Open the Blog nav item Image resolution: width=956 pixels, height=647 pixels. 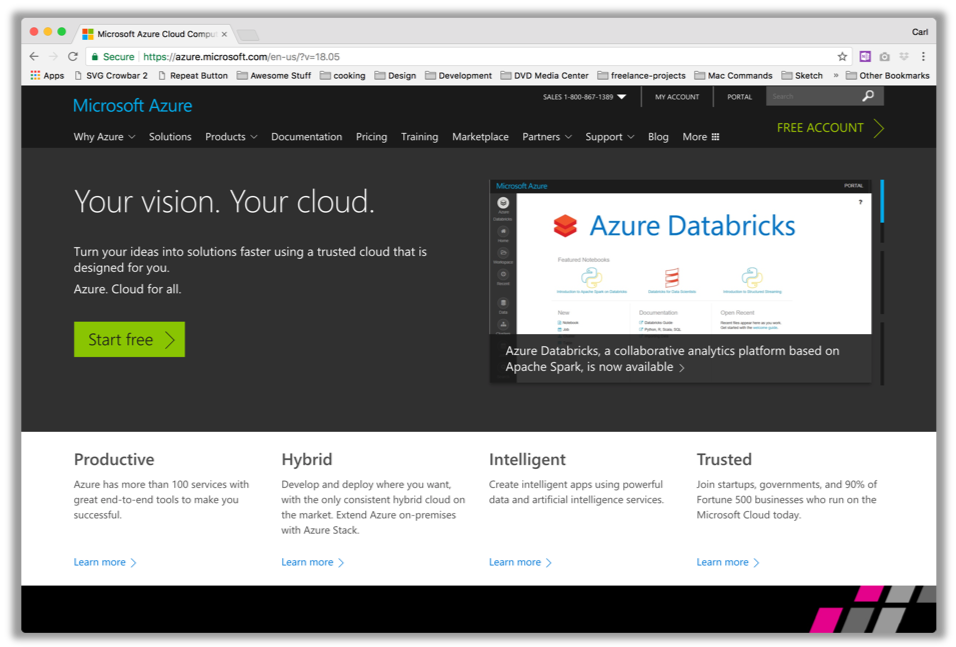658,137
